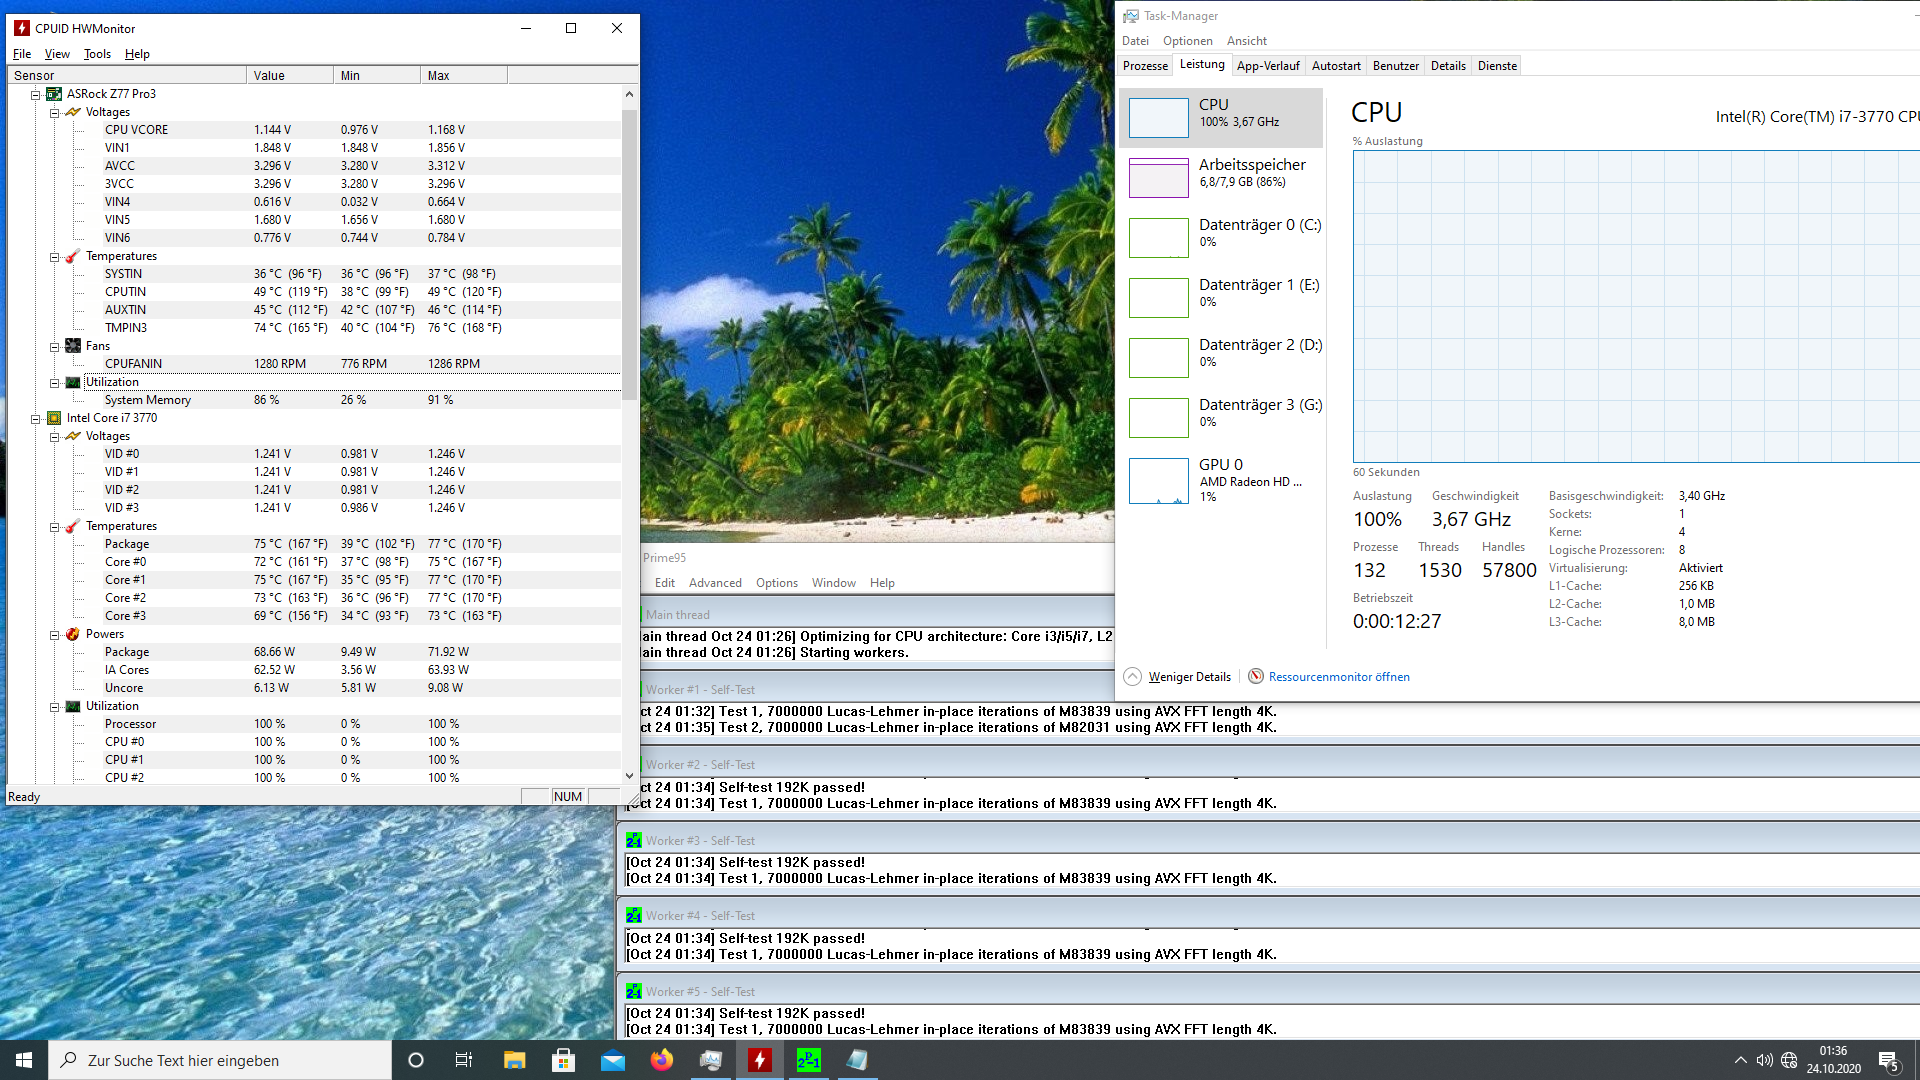Screen dimensions: 1920x1080
Task: Open the Ressourcenmonitor icon link
Action: click(x=1256, y=677)
